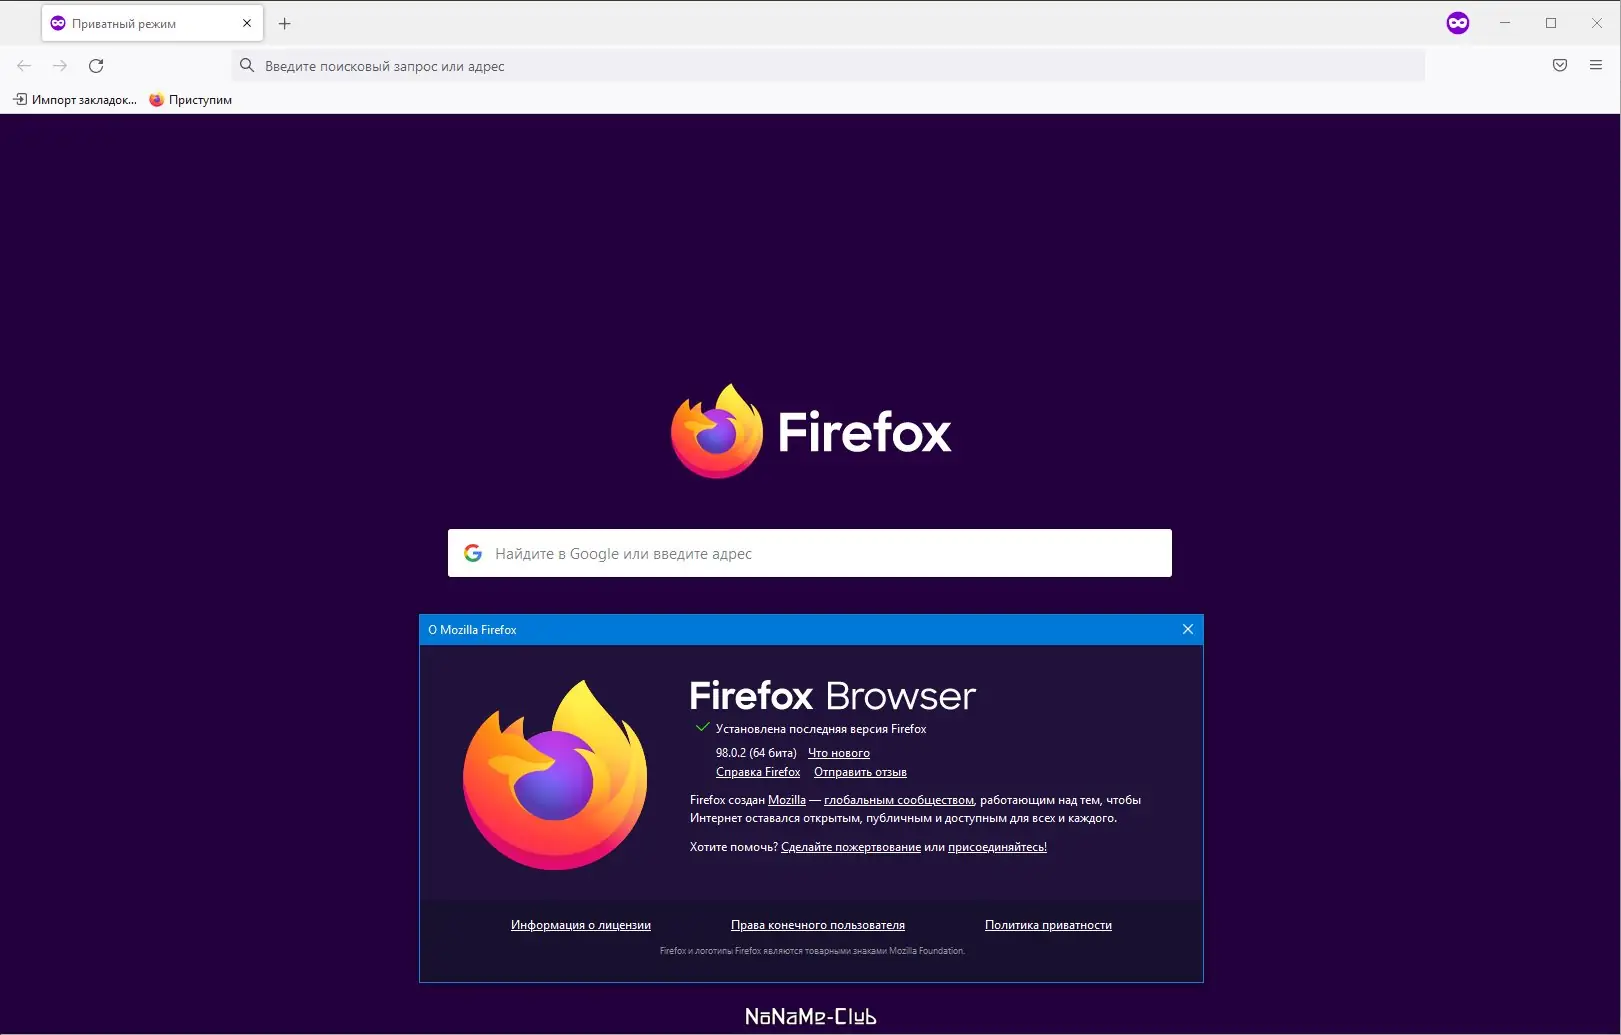Open Политика приватности link
The image size is (1621, 1035).
(1048, 925)
